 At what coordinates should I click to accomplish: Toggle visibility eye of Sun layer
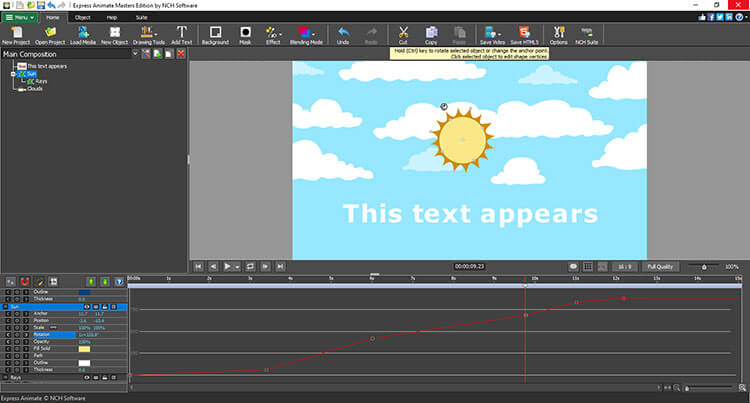pyautogui.click(x=87, y=306)
